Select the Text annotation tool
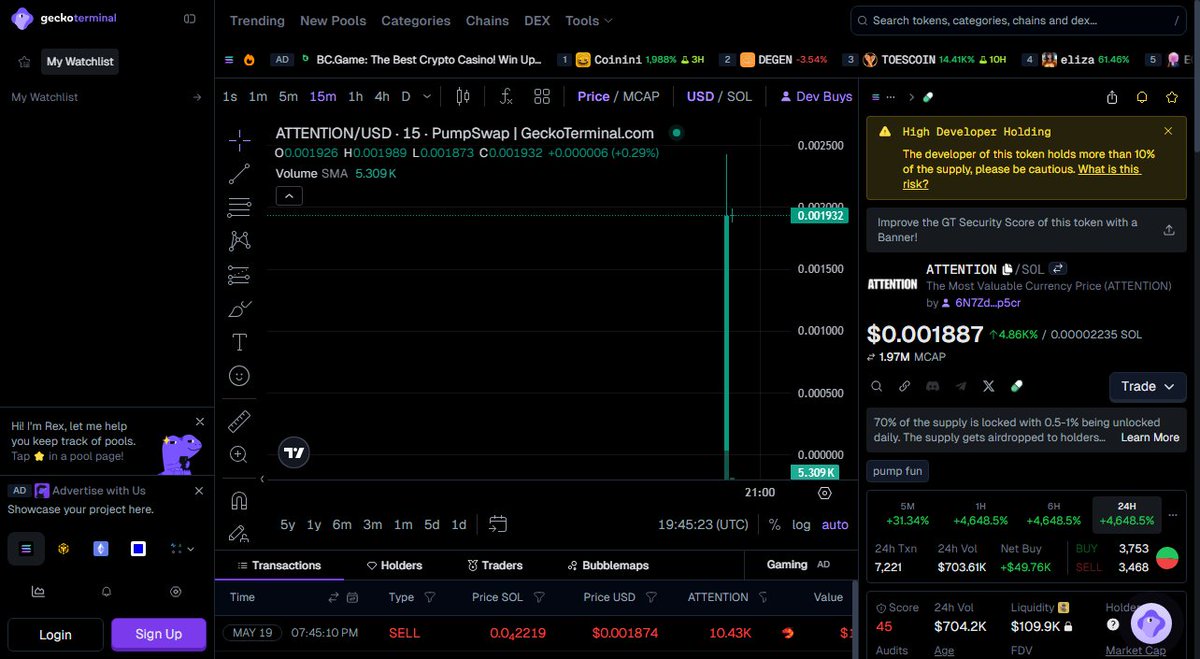1200x659 pixels. click(x=239, y=342)
